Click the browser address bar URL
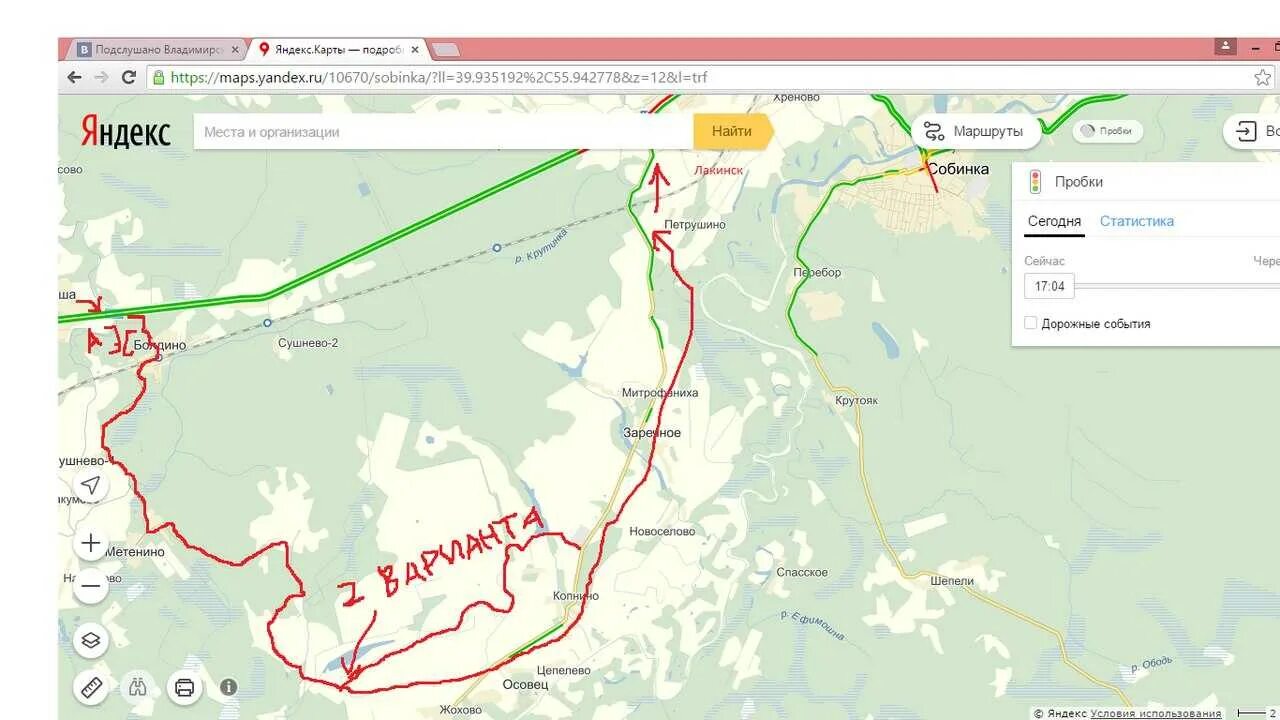 pos(440,77)
